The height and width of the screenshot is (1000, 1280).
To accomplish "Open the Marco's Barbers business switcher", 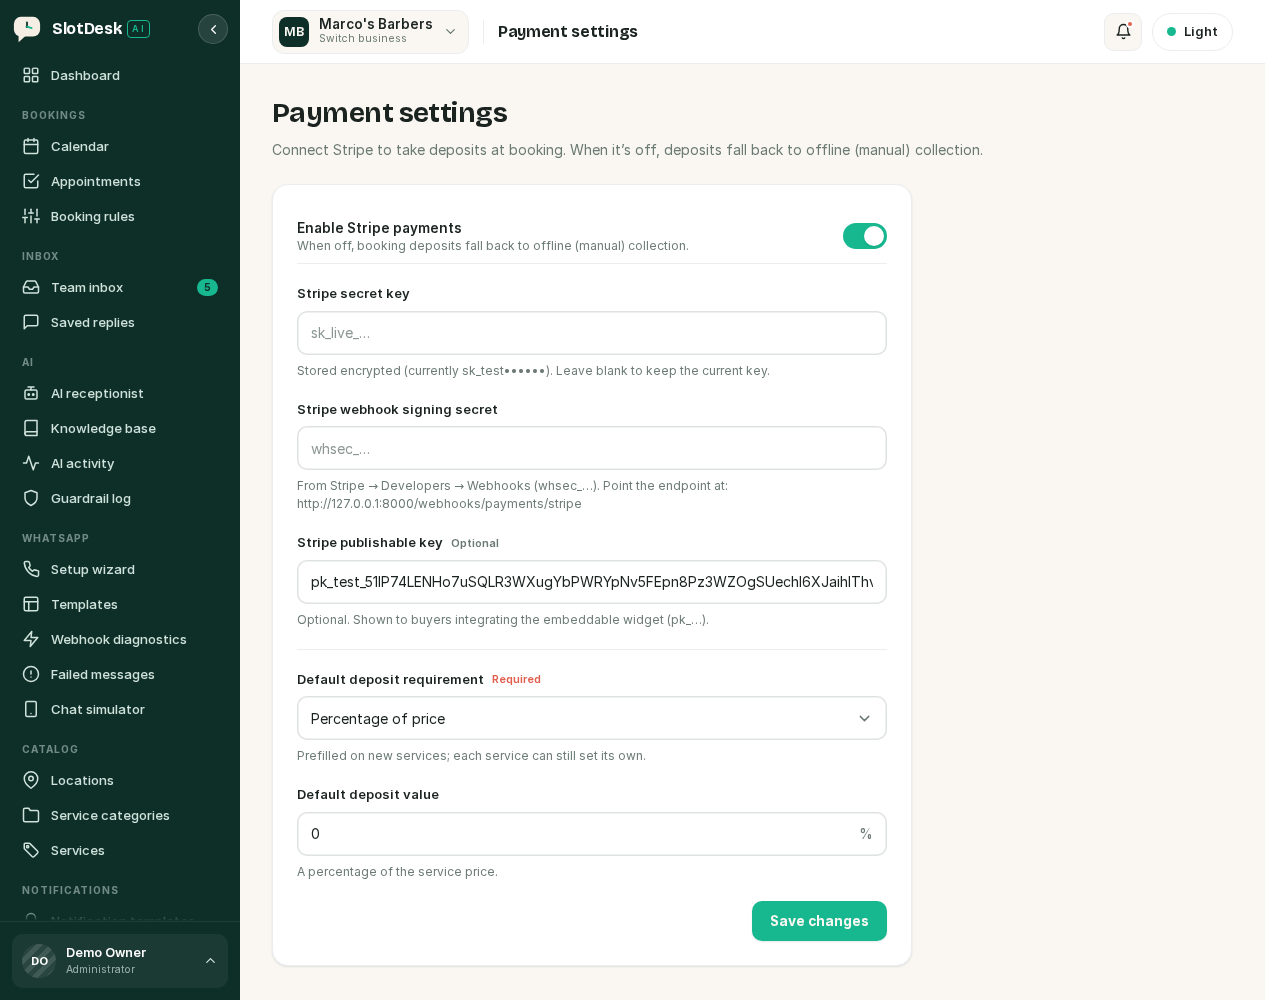I will tap(370, 32).
